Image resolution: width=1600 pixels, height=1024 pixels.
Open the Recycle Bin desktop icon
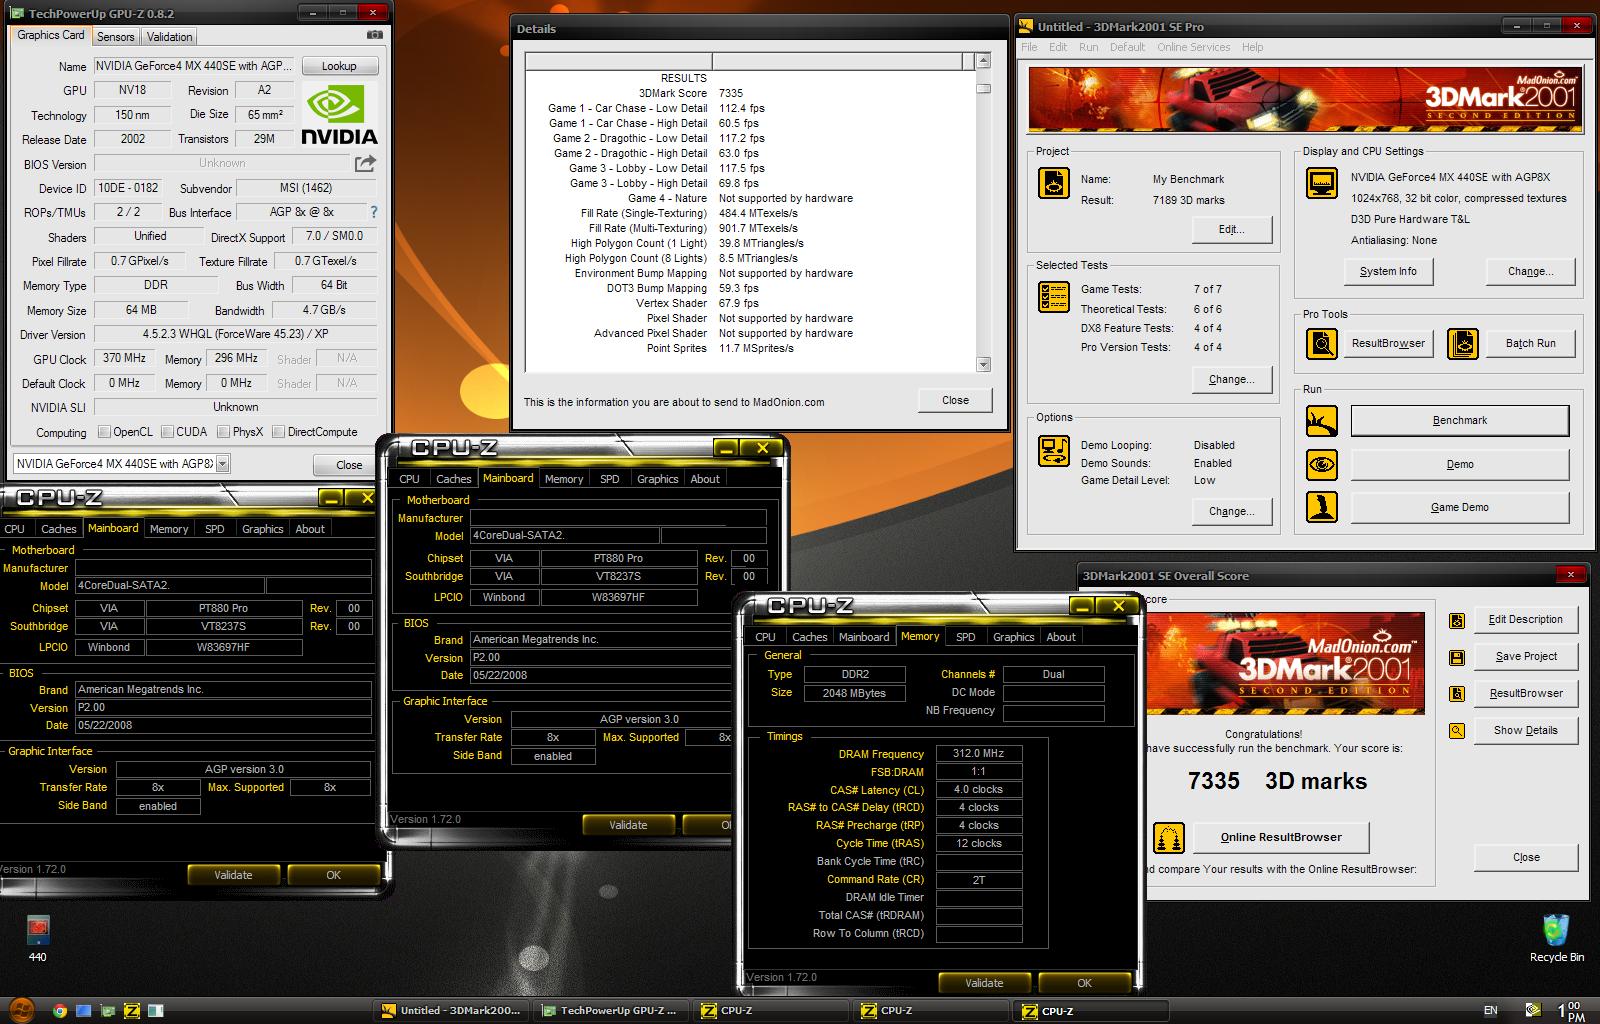[x=1556, y=938]
